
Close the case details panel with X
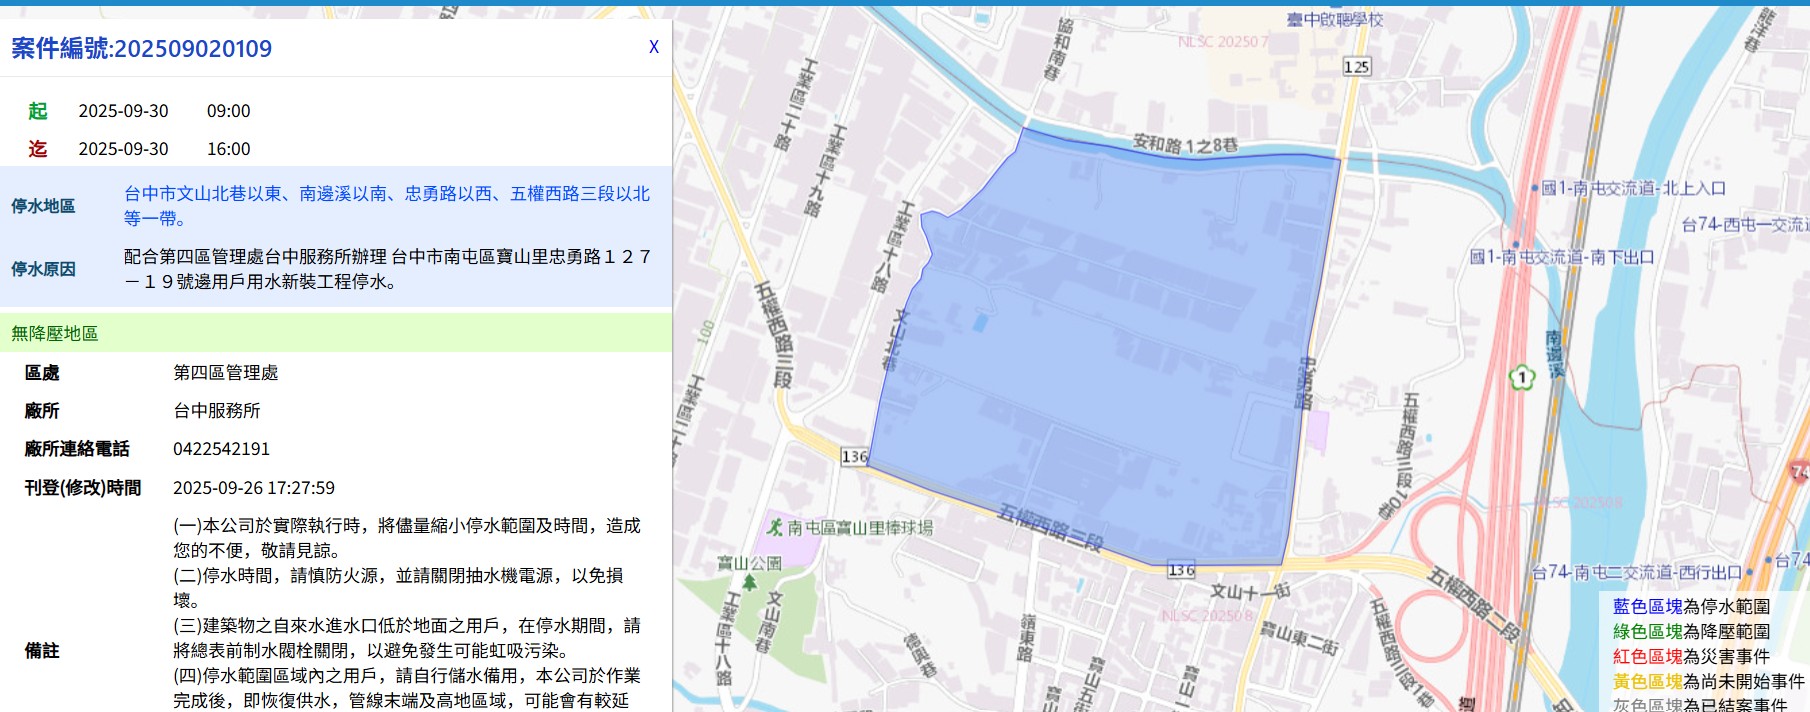(x=654, y=47)
